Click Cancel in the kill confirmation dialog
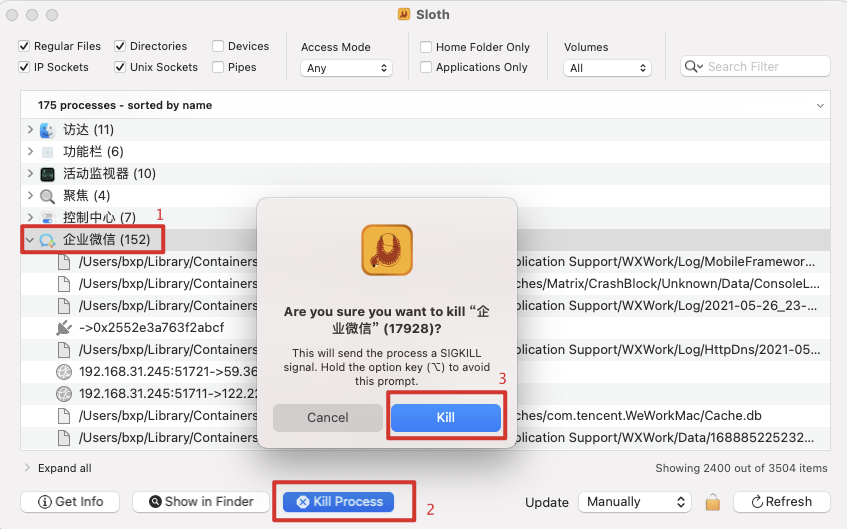The width and height of the screenshot is (847, 529). click(x=328, y=418)
